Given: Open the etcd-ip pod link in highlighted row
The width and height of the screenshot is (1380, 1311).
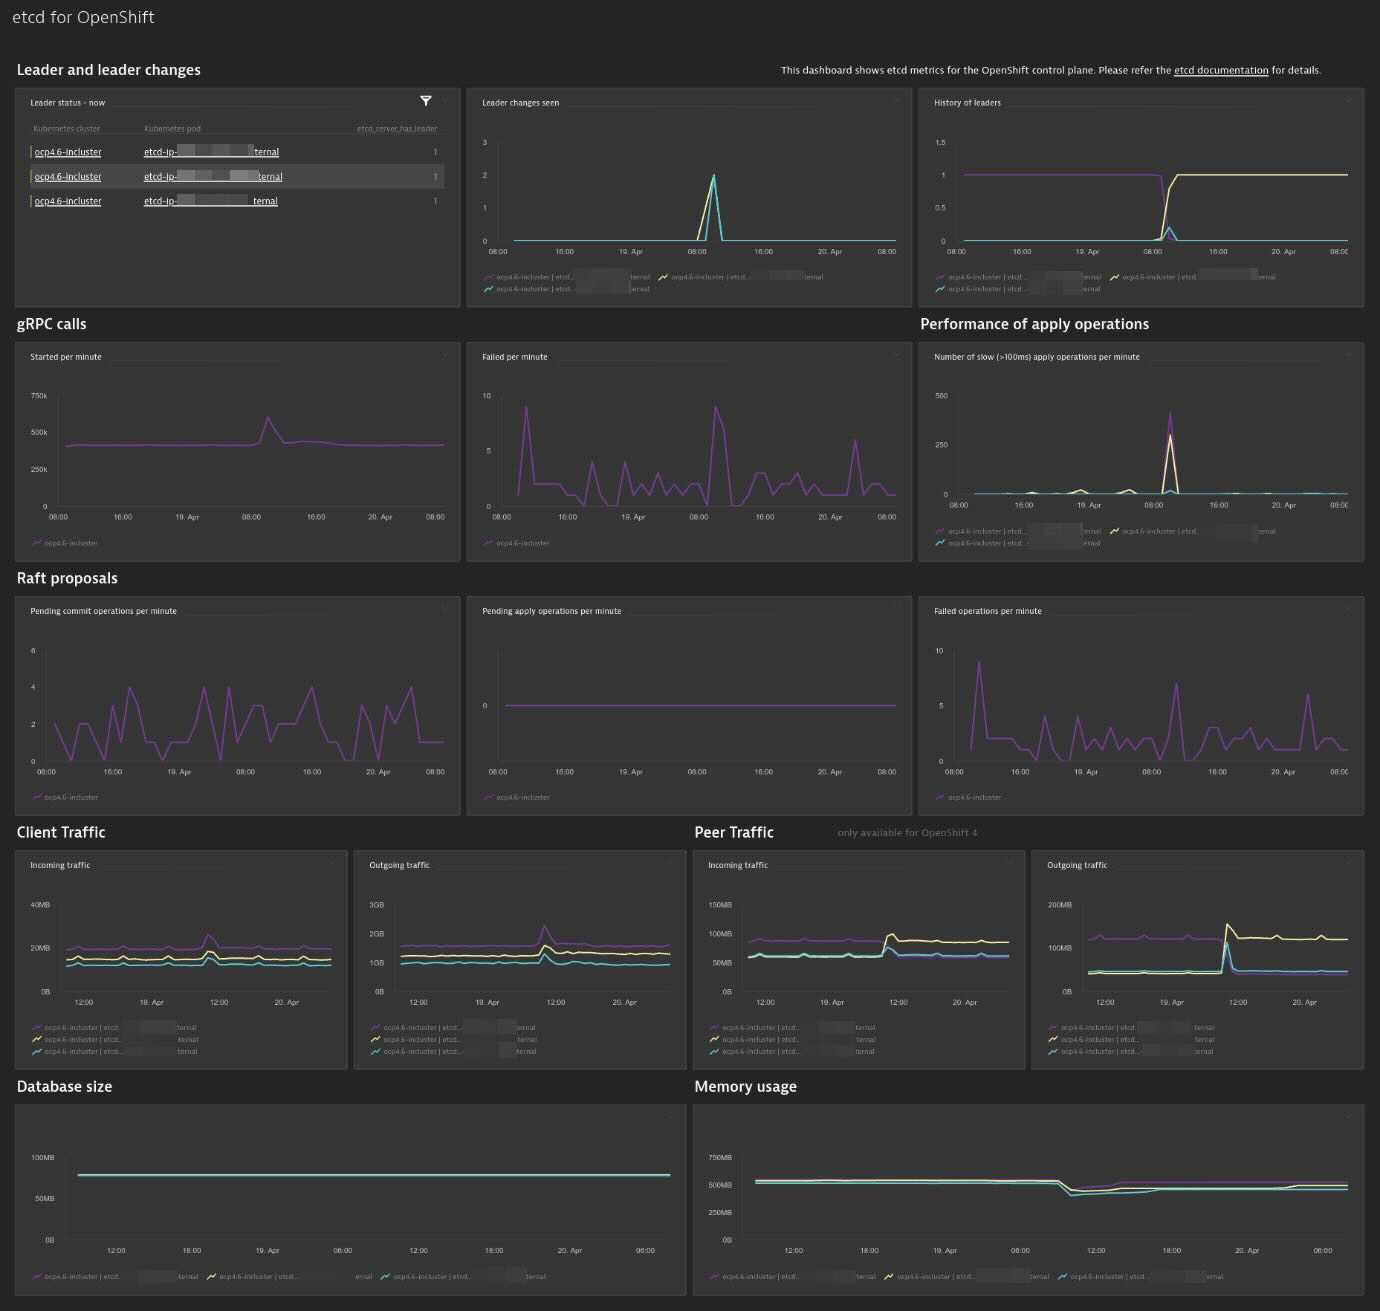Looking at the screenshot, I should click(x=213, y=177).
